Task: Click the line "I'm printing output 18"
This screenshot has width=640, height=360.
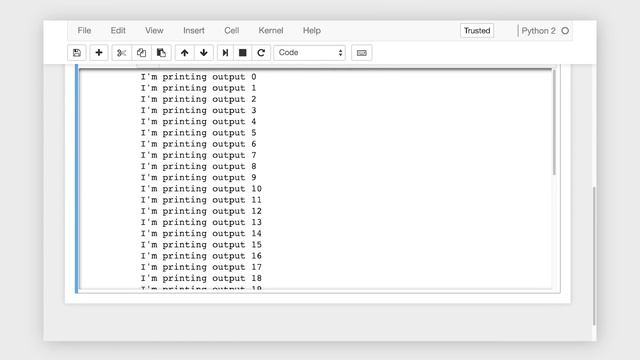Action: 201,278
